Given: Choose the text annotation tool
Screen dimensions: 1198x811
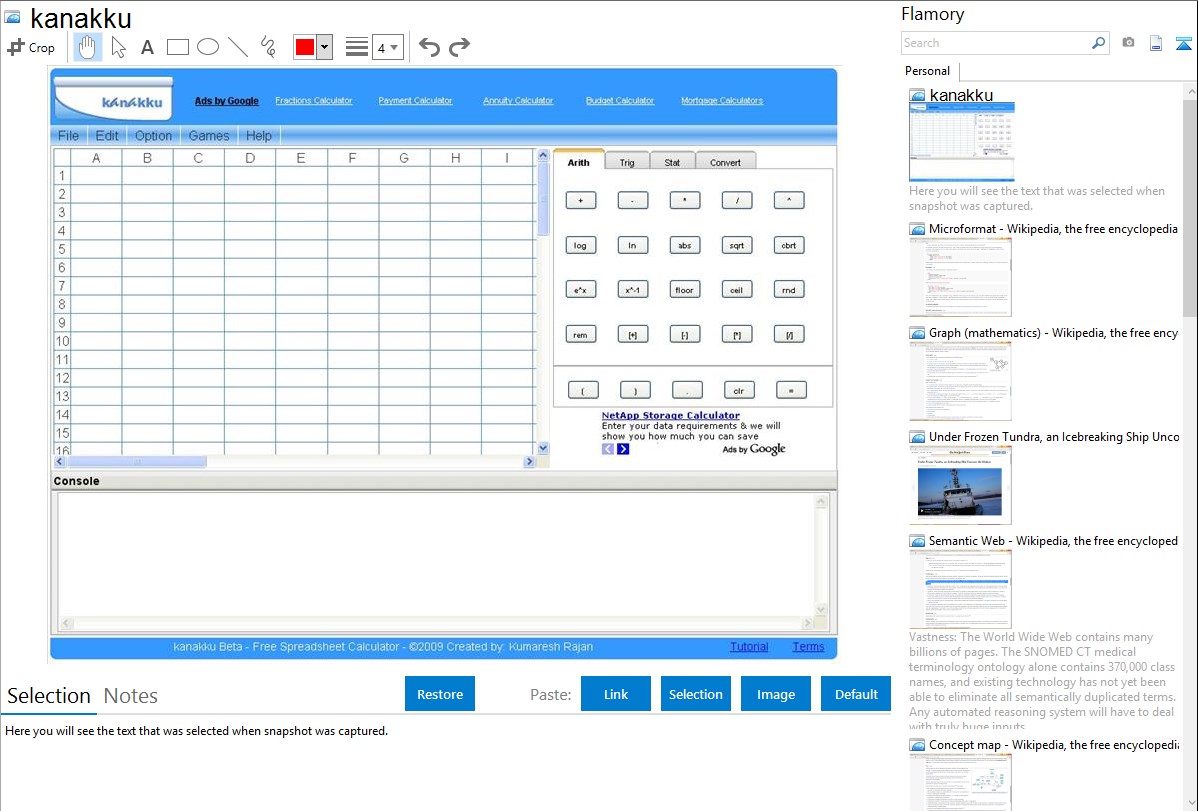Looking at the screenshot, I should (x=147, y=47).
